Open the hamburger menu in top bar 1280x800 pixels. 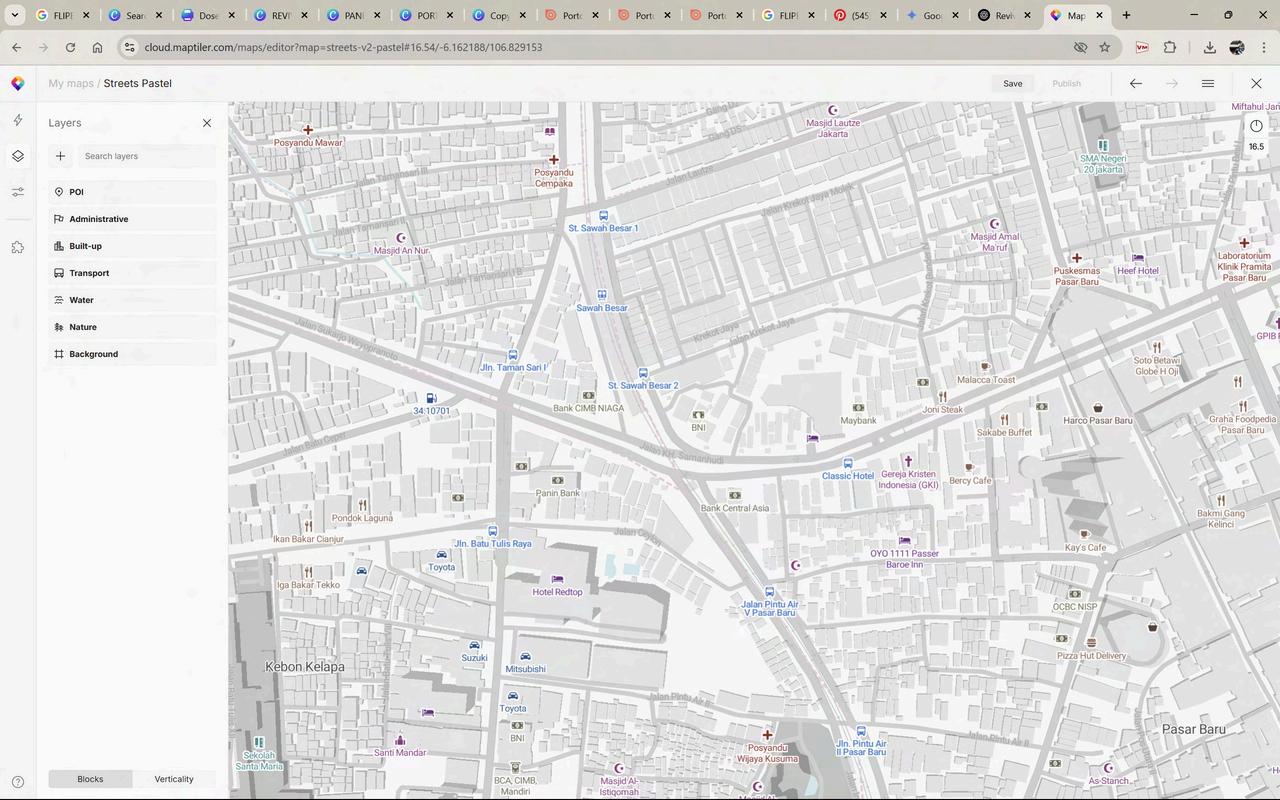(x=1207, y=84)
